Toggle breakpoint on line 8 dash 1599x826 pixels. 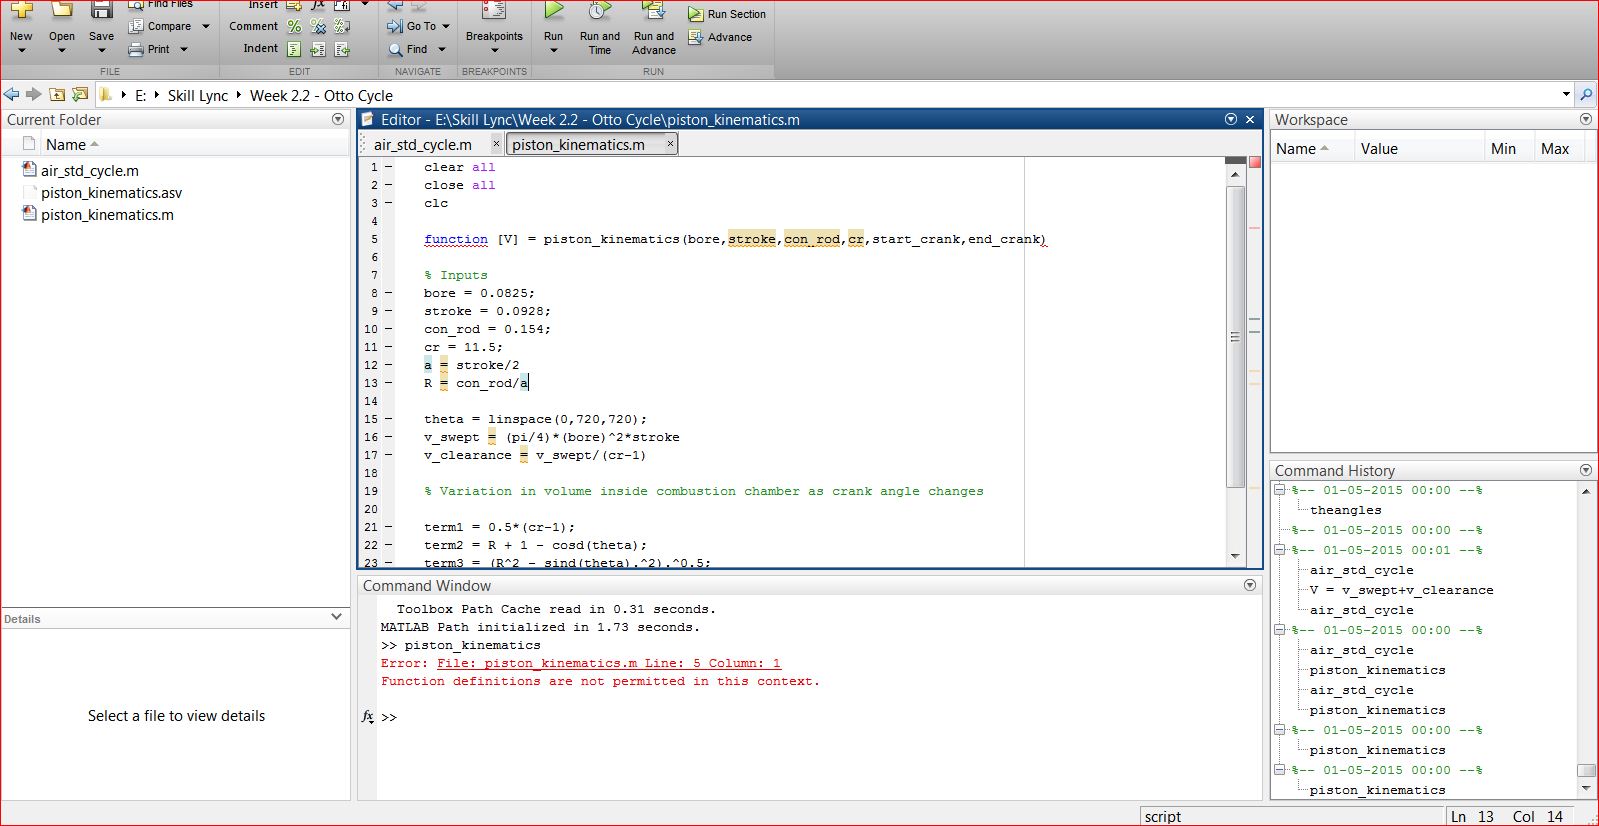click(x=388, y=293)
